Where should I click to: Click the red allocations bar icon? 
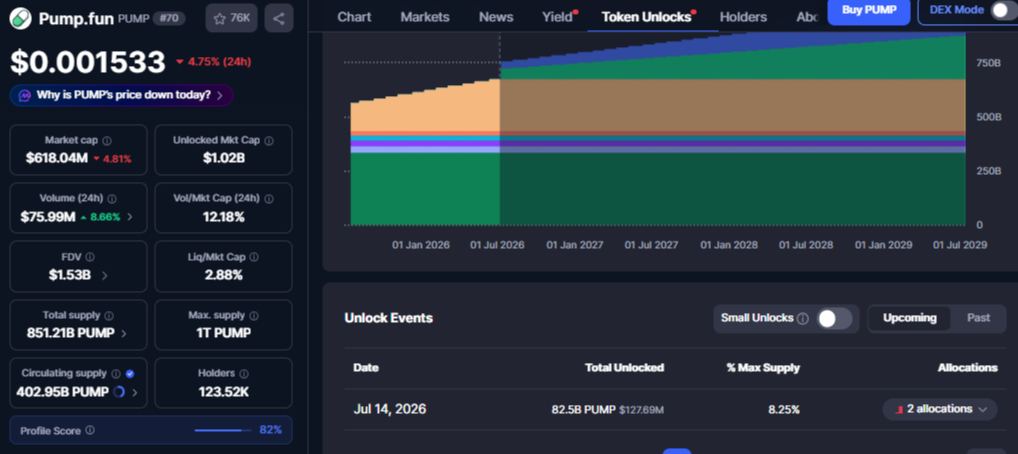pos(899,410)
